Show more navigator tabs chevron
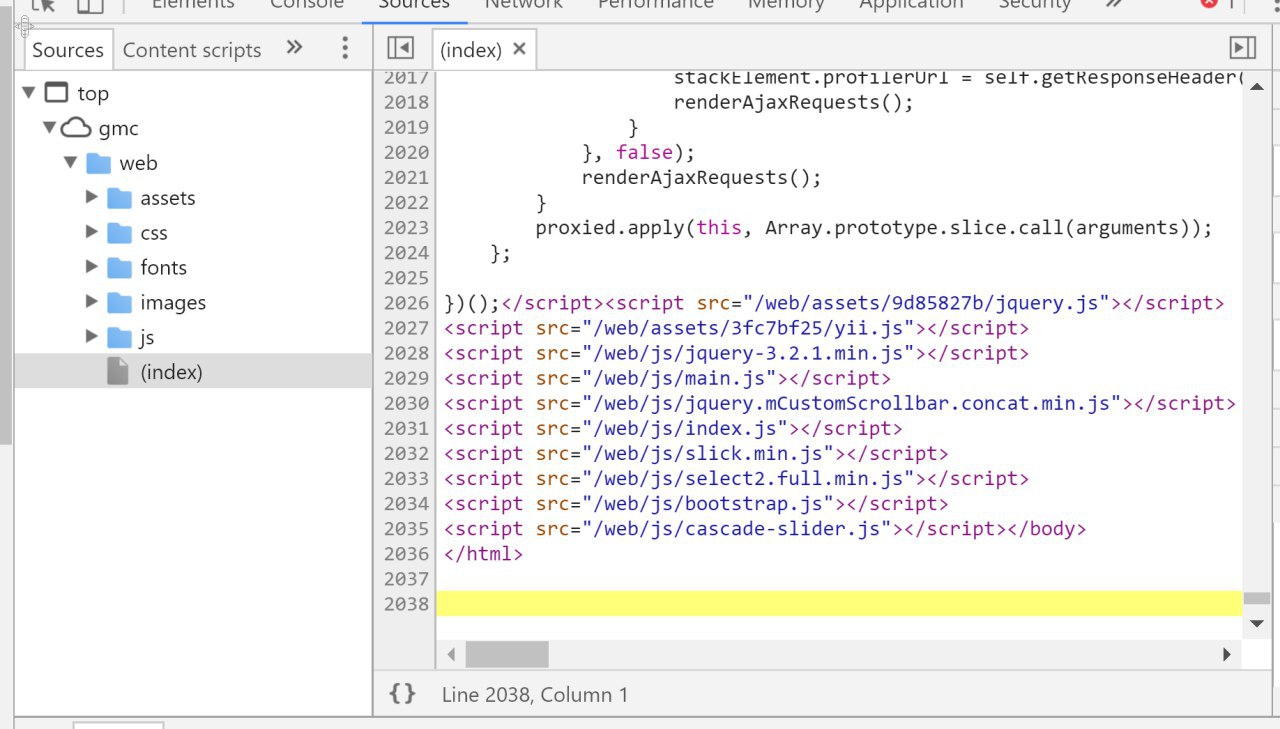Screen dimensions: 1280x729 click(x=294, y=47)
